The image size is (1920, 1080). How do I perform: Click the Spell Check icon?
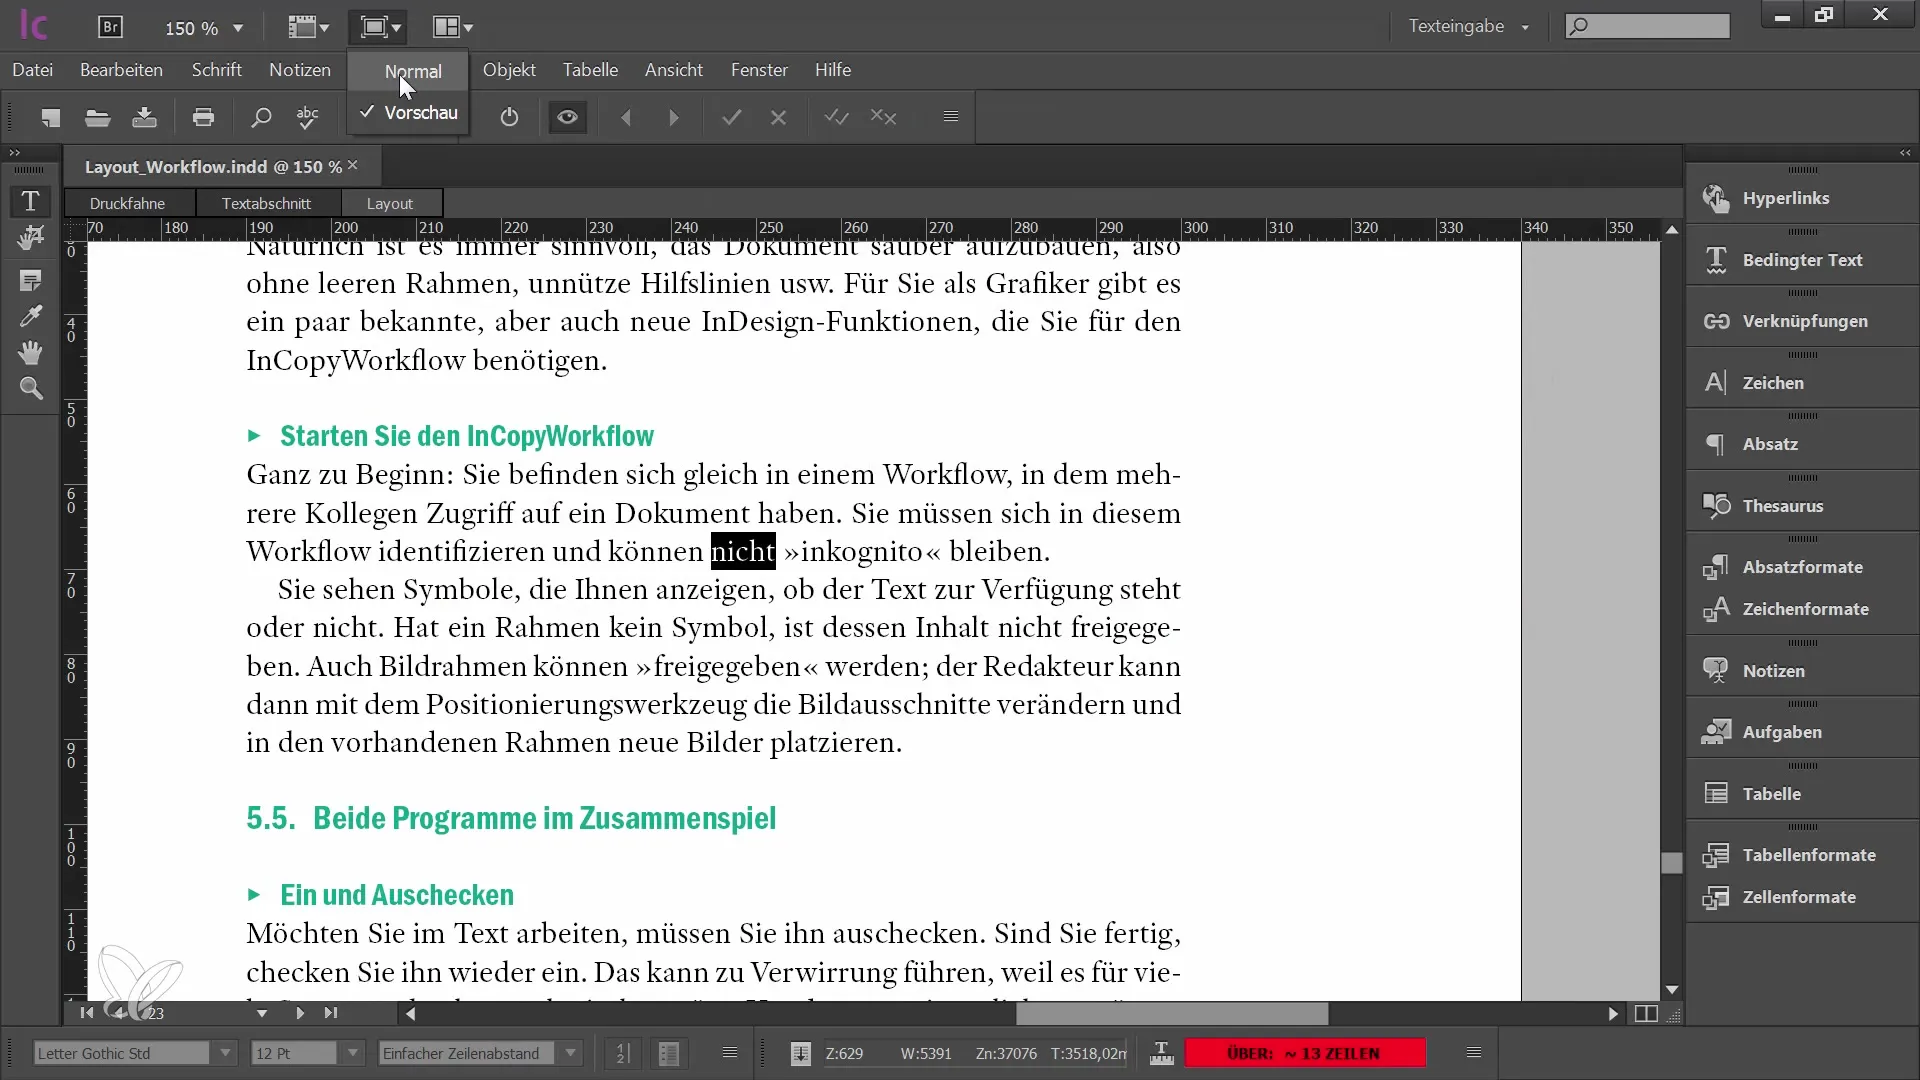coord(307,119)
